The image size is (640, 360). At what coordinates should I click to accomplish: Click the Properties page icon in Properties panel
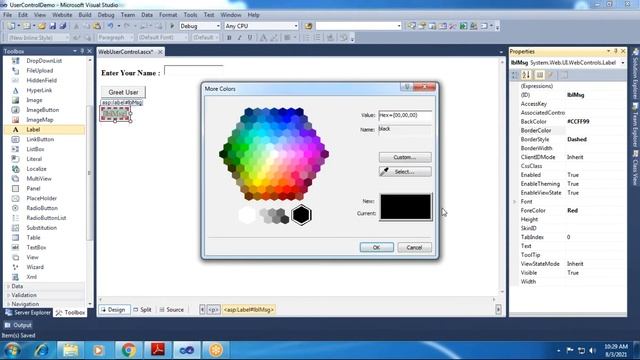540,75
